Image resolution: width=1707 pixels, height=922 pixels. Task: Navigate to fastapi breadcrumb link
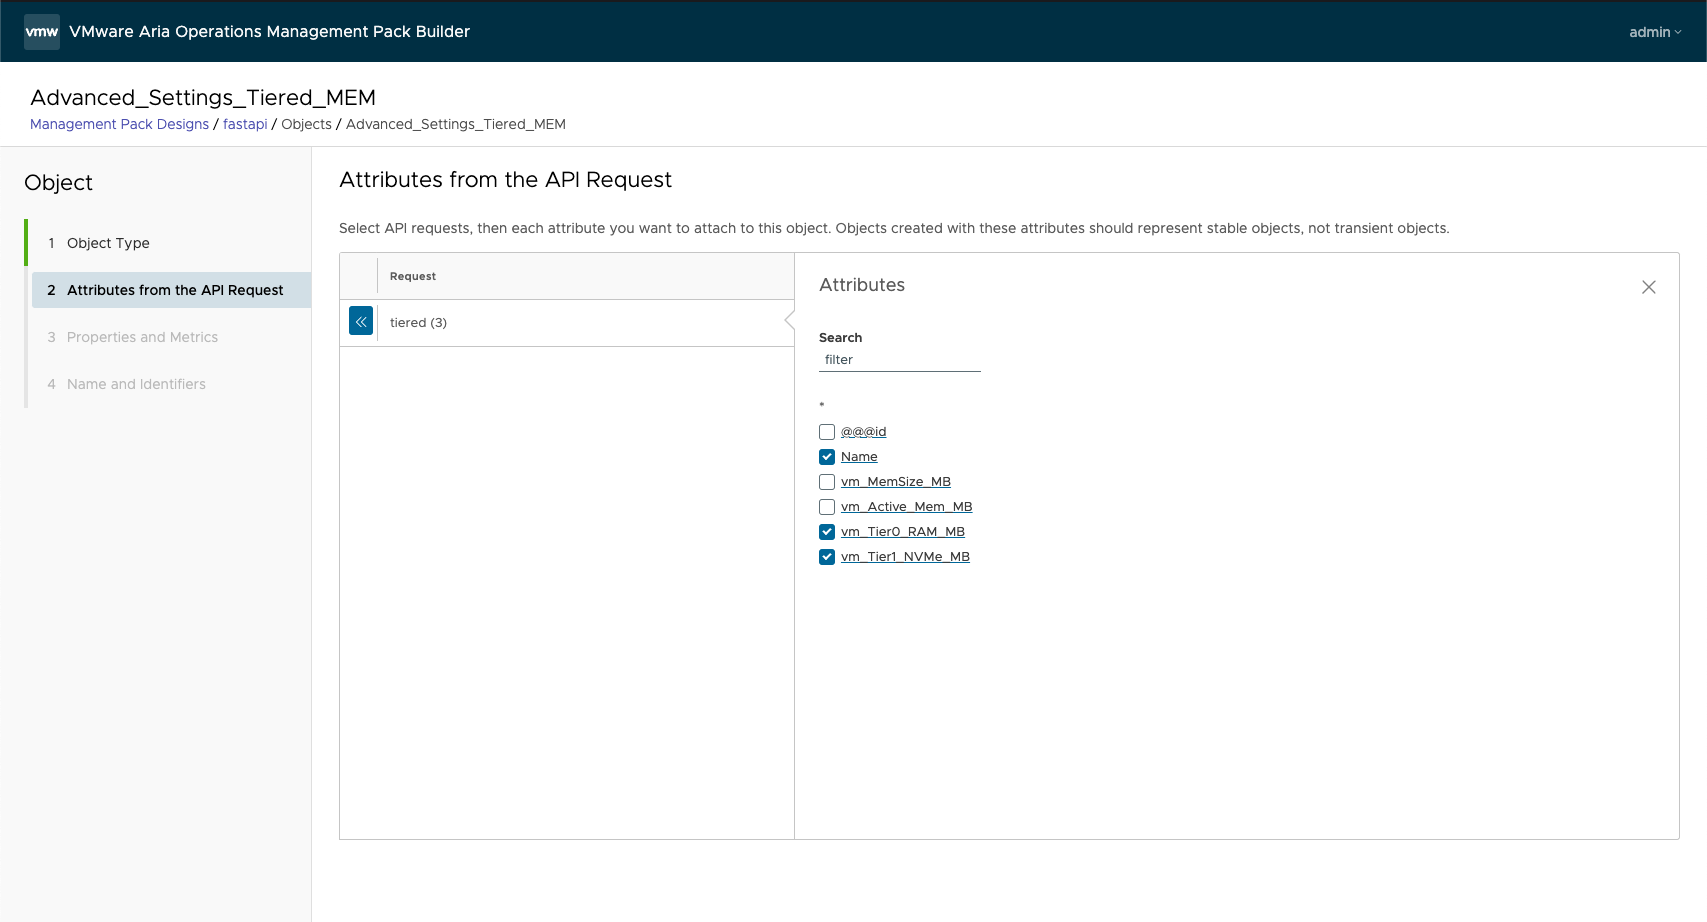pos(245,124)
